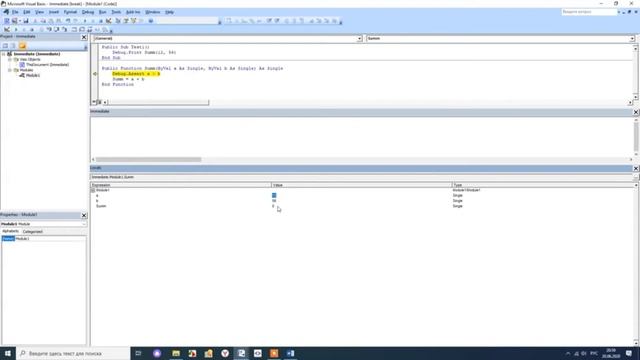Click the code window horizontal scrollbar
The width and height of the screenshot is (640, 360).
coord(158,102)
